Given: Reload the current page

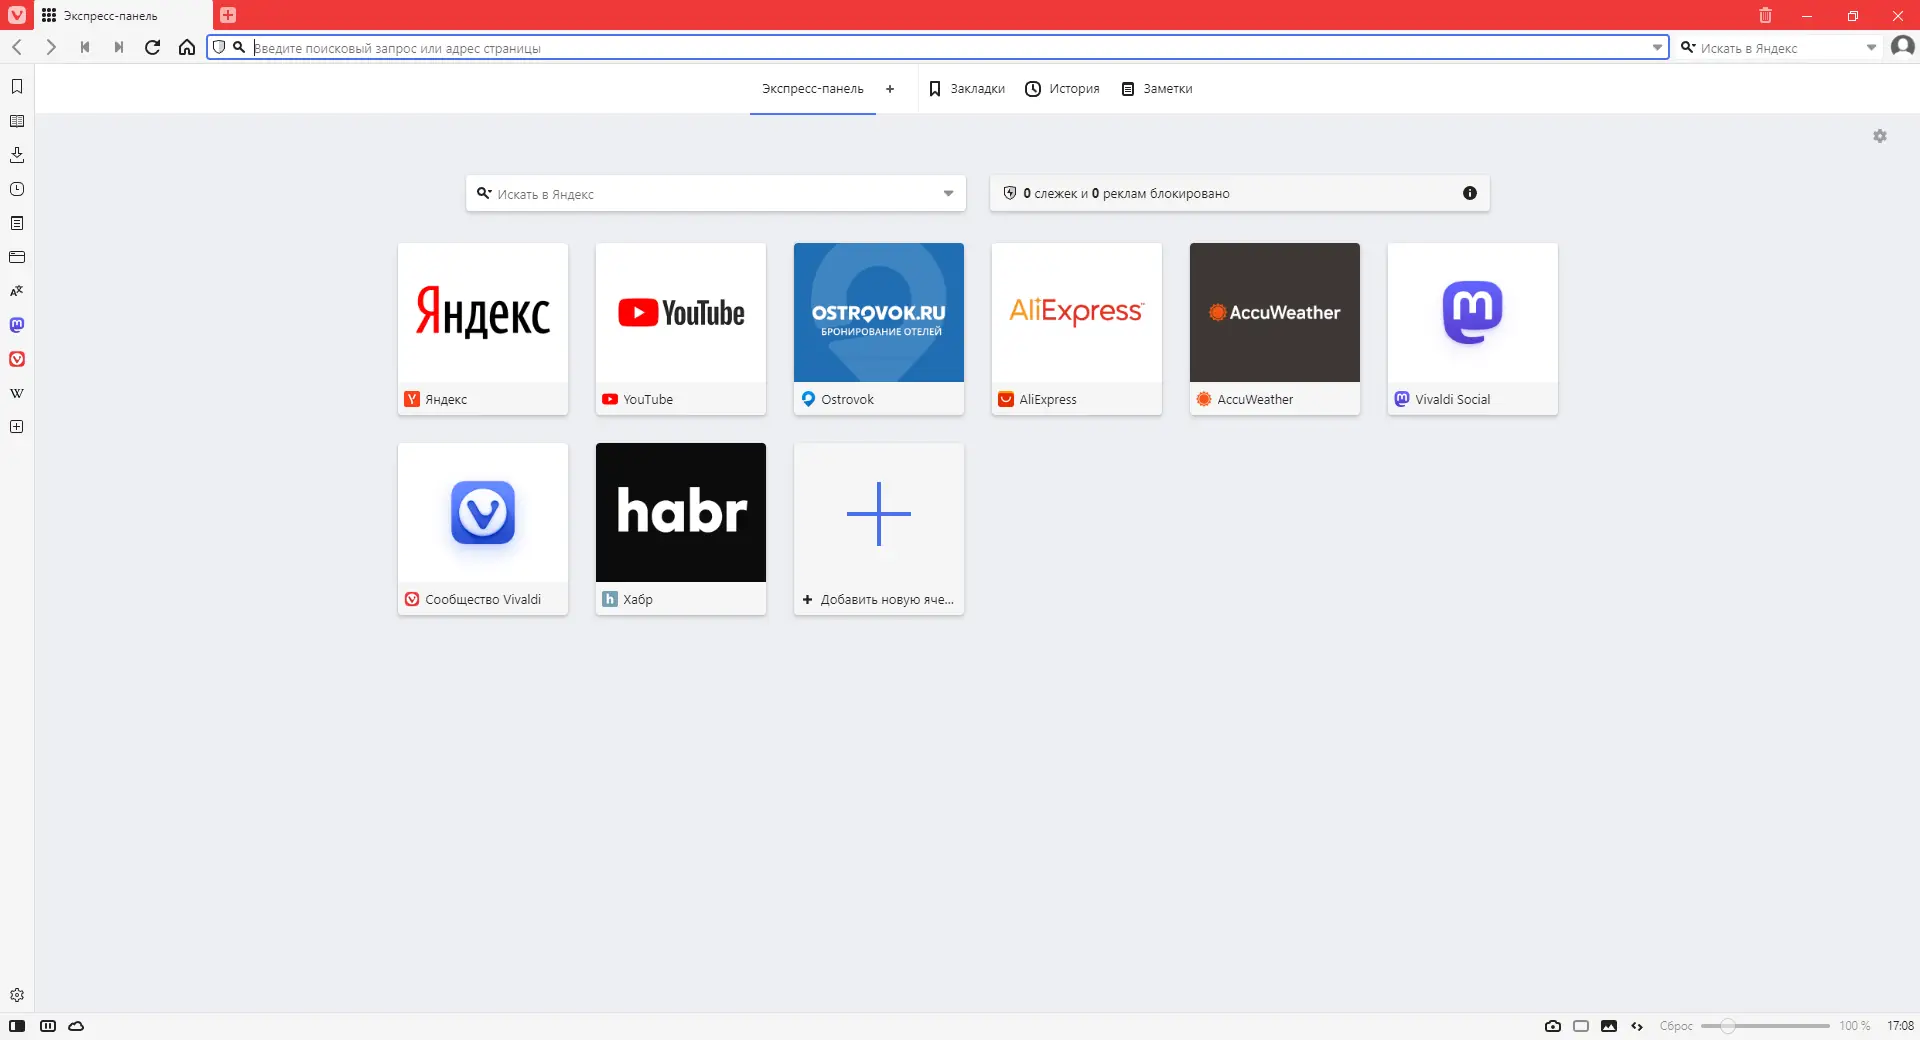Looking at the screenshot, I should pos(153,47).
